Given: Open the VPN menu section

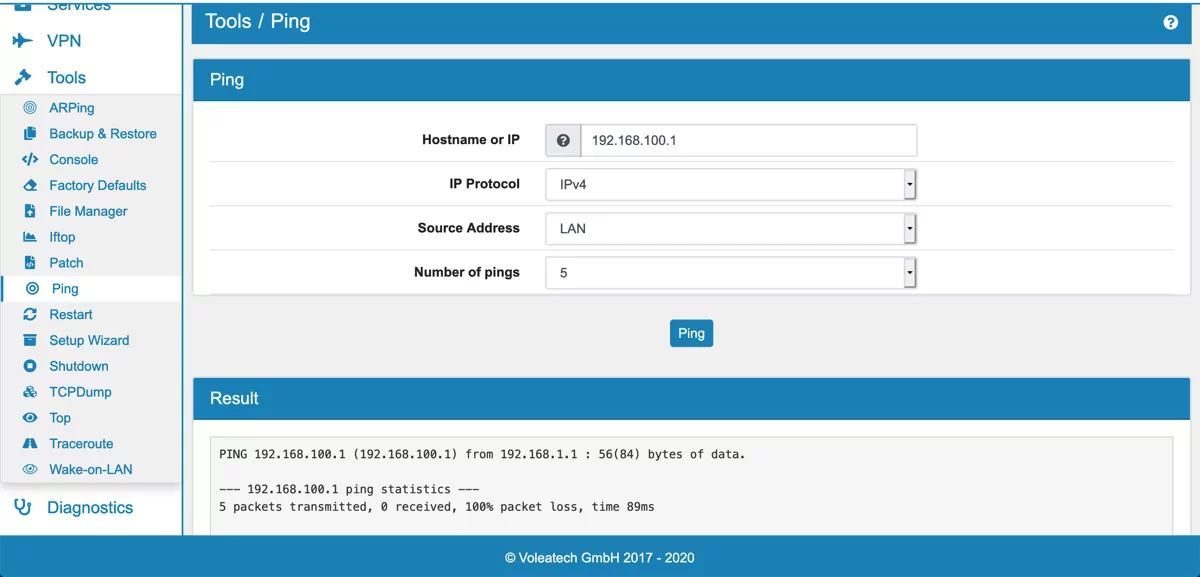Looking at the screenshot, I should tap(64, 41).
